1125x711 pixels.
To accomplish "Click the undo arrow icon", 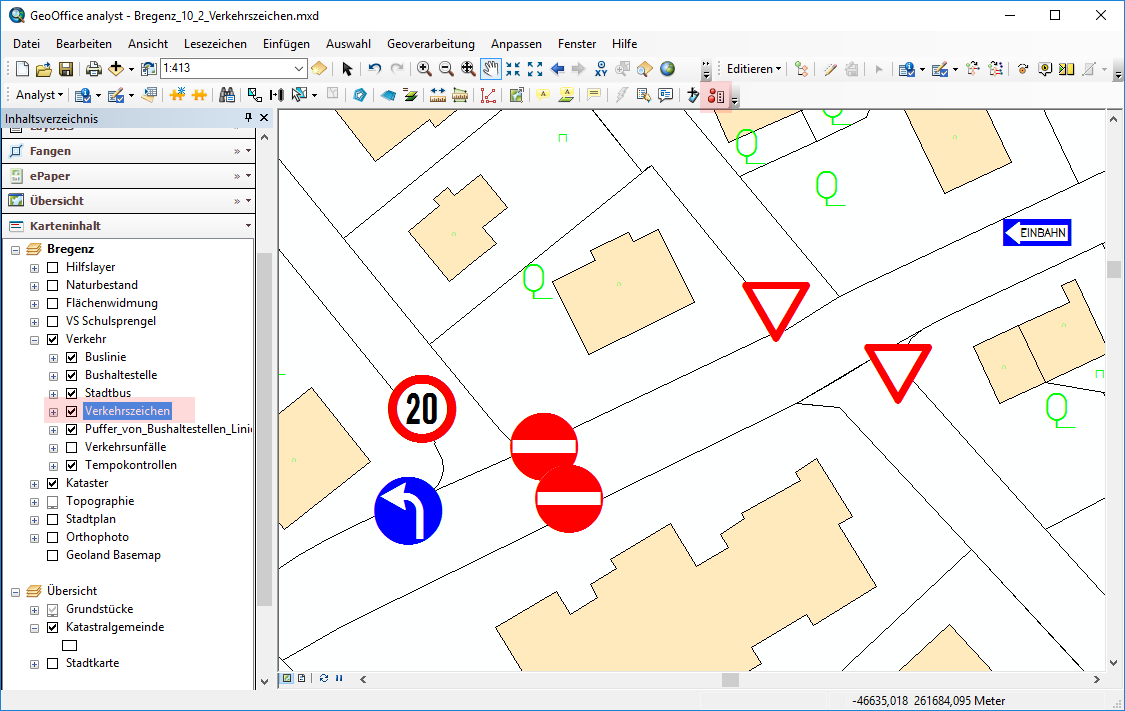I will [374, 69].
